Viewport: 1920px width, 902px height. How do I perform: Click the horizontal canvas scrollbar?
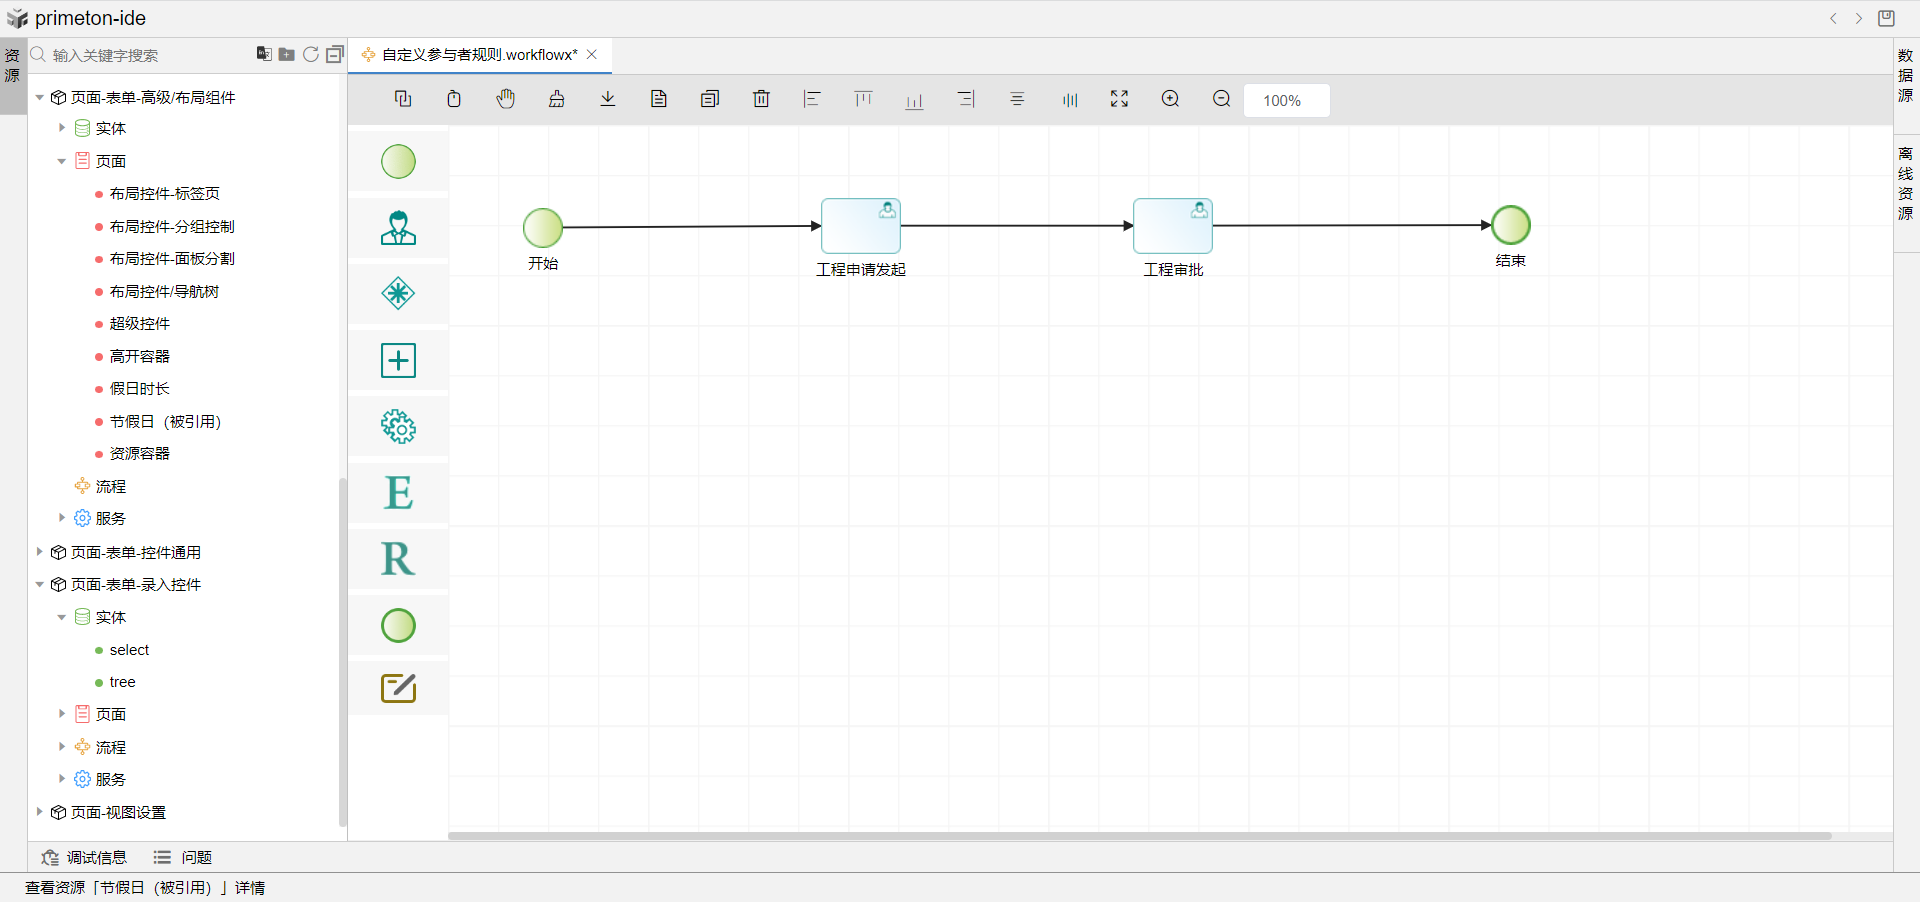(1140, 835)
